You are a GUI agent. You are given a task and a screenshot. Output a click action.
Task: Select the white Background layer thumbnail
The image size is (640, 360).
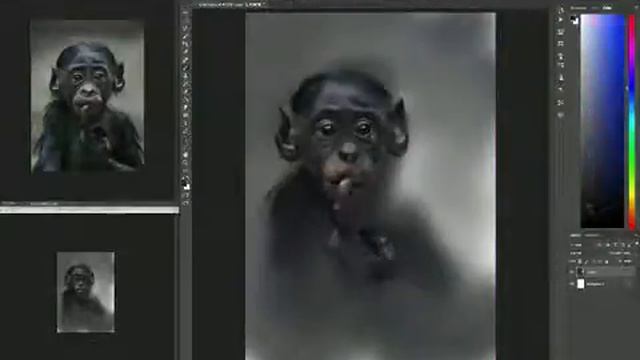(580, 284)
